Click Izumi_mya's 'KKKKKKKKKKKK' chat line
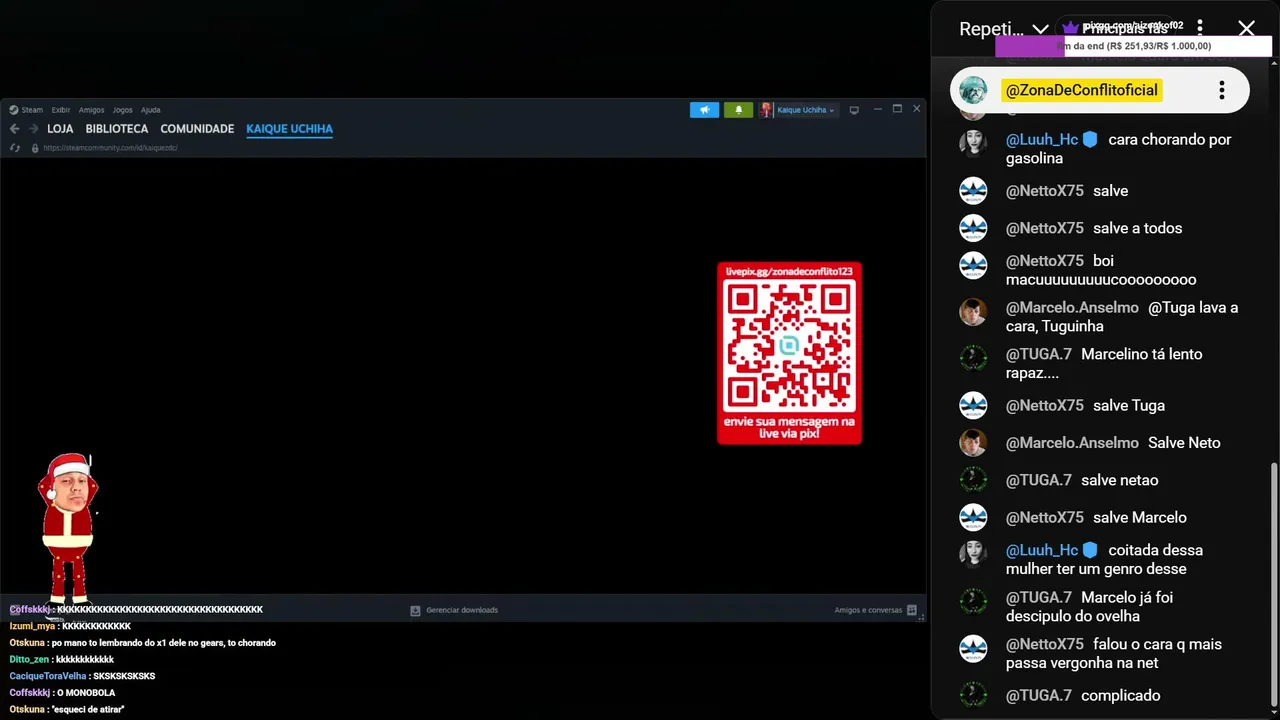Viewport: 1280px width, 720px height. (x=70, y=626)
